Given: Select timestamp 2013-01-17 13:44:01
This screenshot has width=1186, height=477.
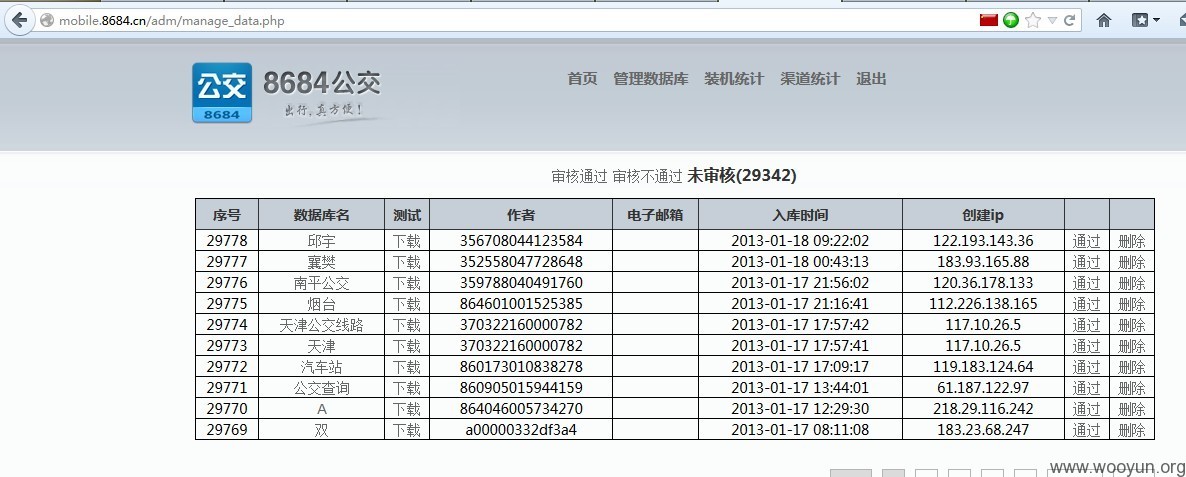Looking at the screenshot, I should [x=800, y=389].
